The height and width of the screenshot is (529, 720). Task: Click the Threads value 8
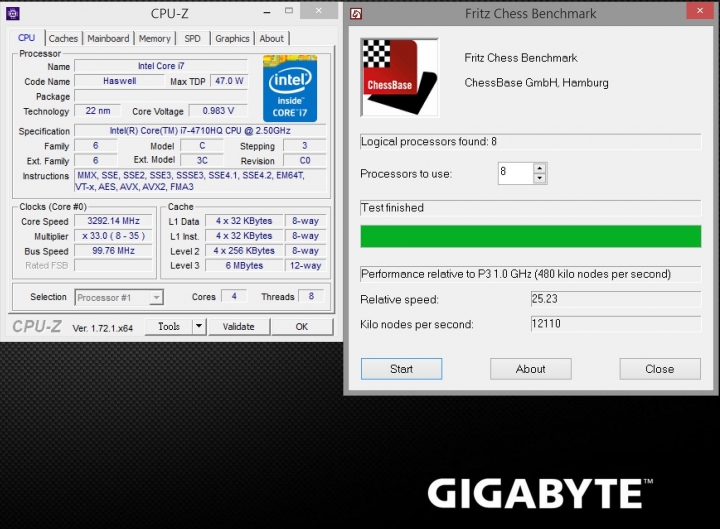(x=311, y=296)
